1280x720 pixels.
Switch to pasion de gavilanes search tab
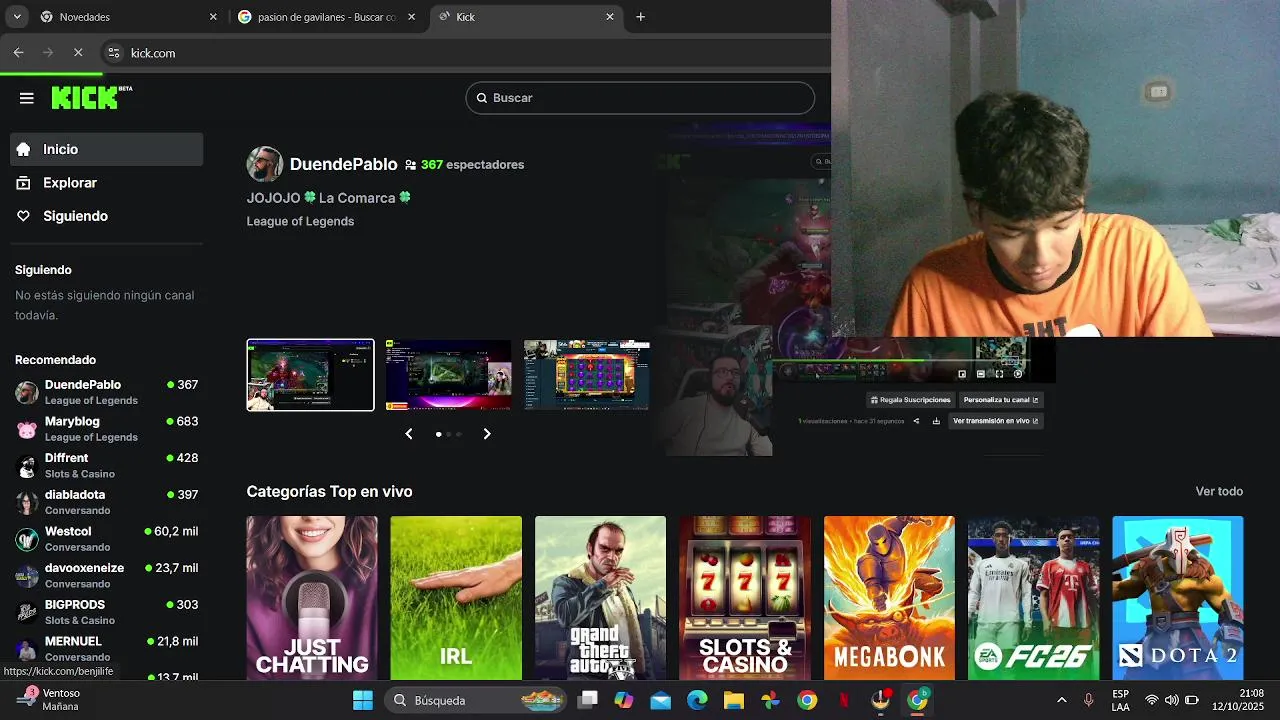326,17
